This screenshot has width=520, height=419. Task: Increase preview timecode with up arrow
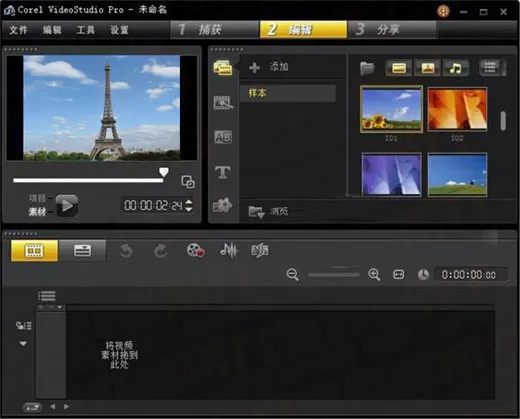(x=189, y=202)
